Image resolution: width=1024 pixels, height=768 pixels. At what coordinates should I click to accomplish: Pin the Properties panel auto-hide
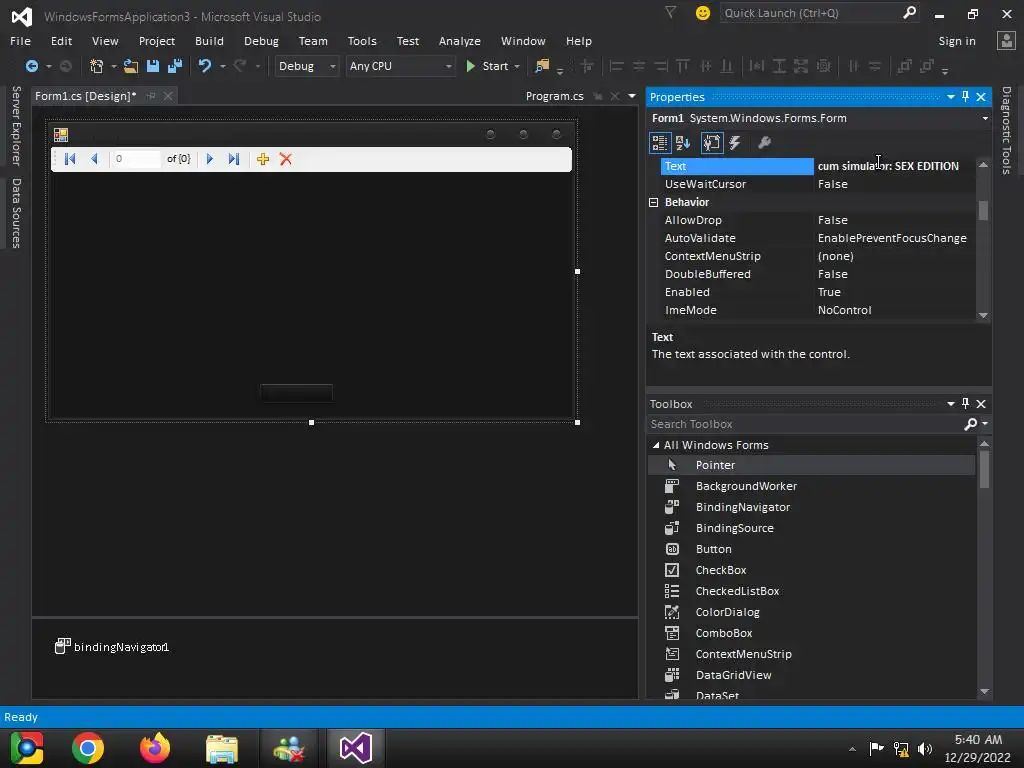click(x=965, y=97)
